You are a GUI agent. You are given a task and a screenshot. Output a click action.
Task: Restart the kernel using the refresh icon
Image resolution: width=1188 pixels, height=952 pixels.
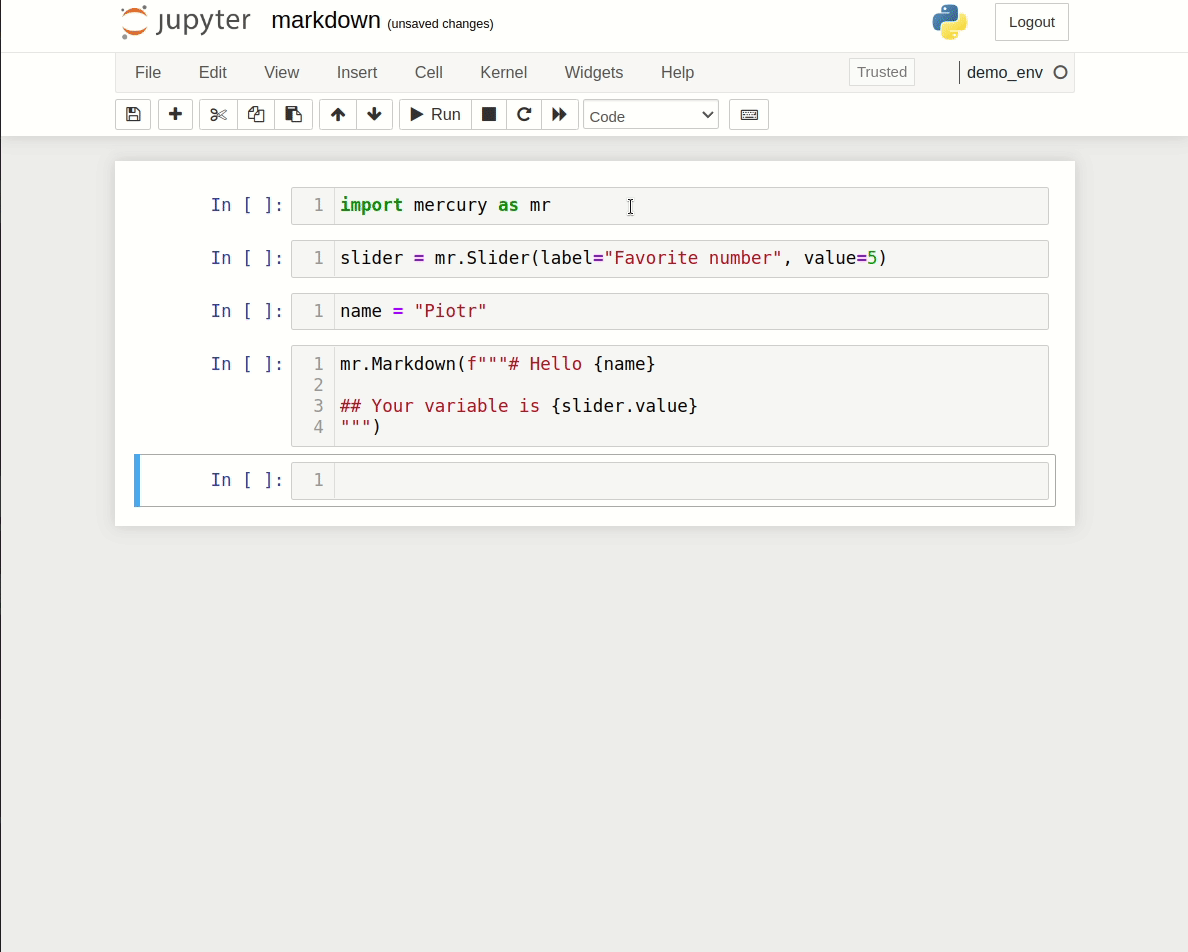click(524, 114)
